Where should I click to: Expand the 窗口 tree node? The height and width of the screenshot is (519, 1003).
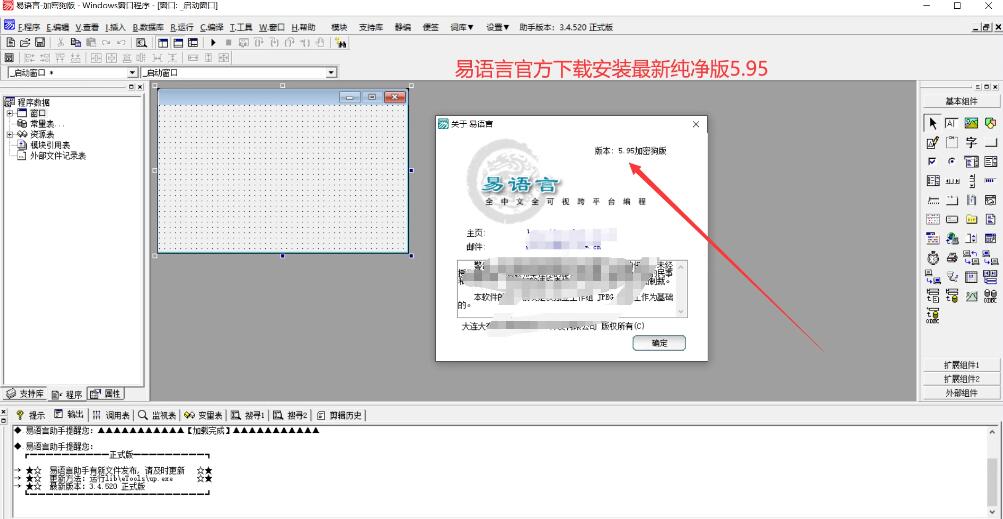(10, 113)
